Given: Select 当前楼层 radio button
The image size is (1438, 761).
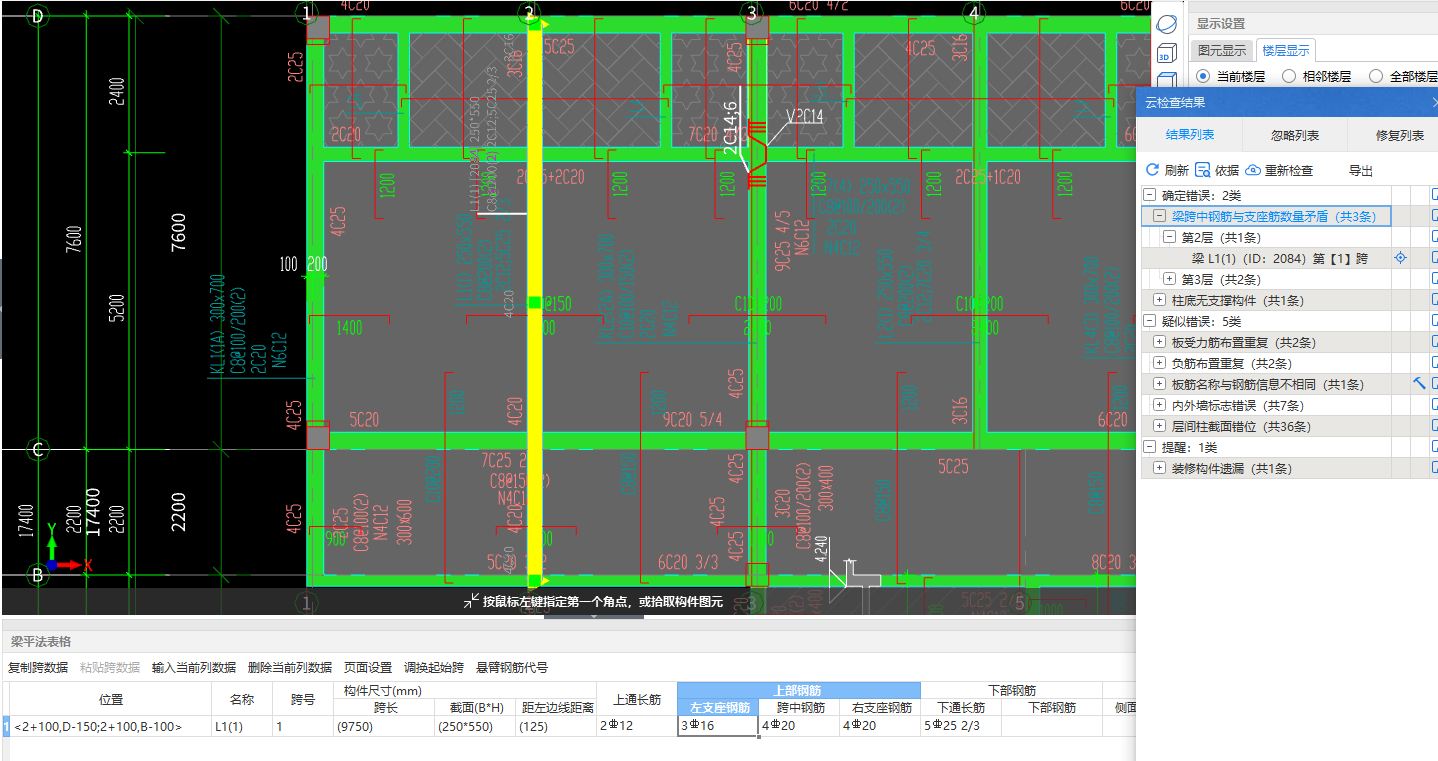Looking at the screenshot, I should pyautogui.click(x=1202, y=76).
